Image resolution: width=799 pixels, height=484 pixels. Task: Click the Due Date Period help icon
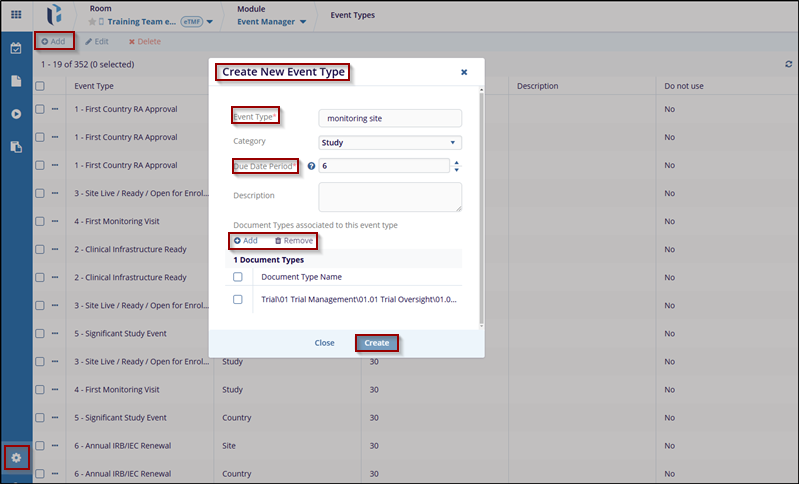coord(311,166)
